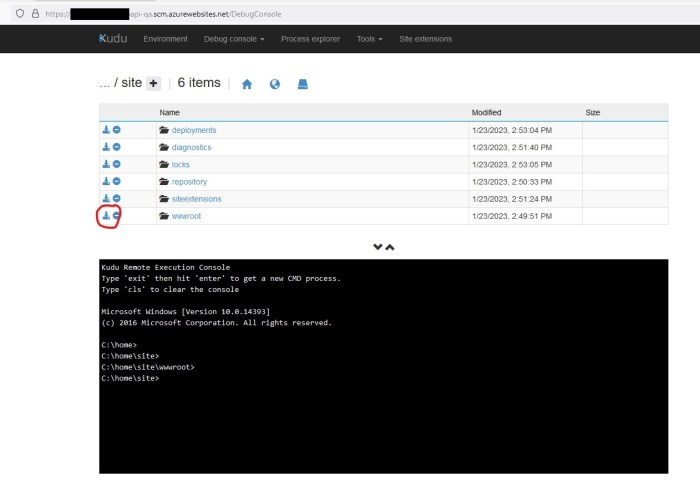Image resolution: width=700 pixels, height=487 pixels.
Task: Open the Environment page
Action: [x=165, y=39]
